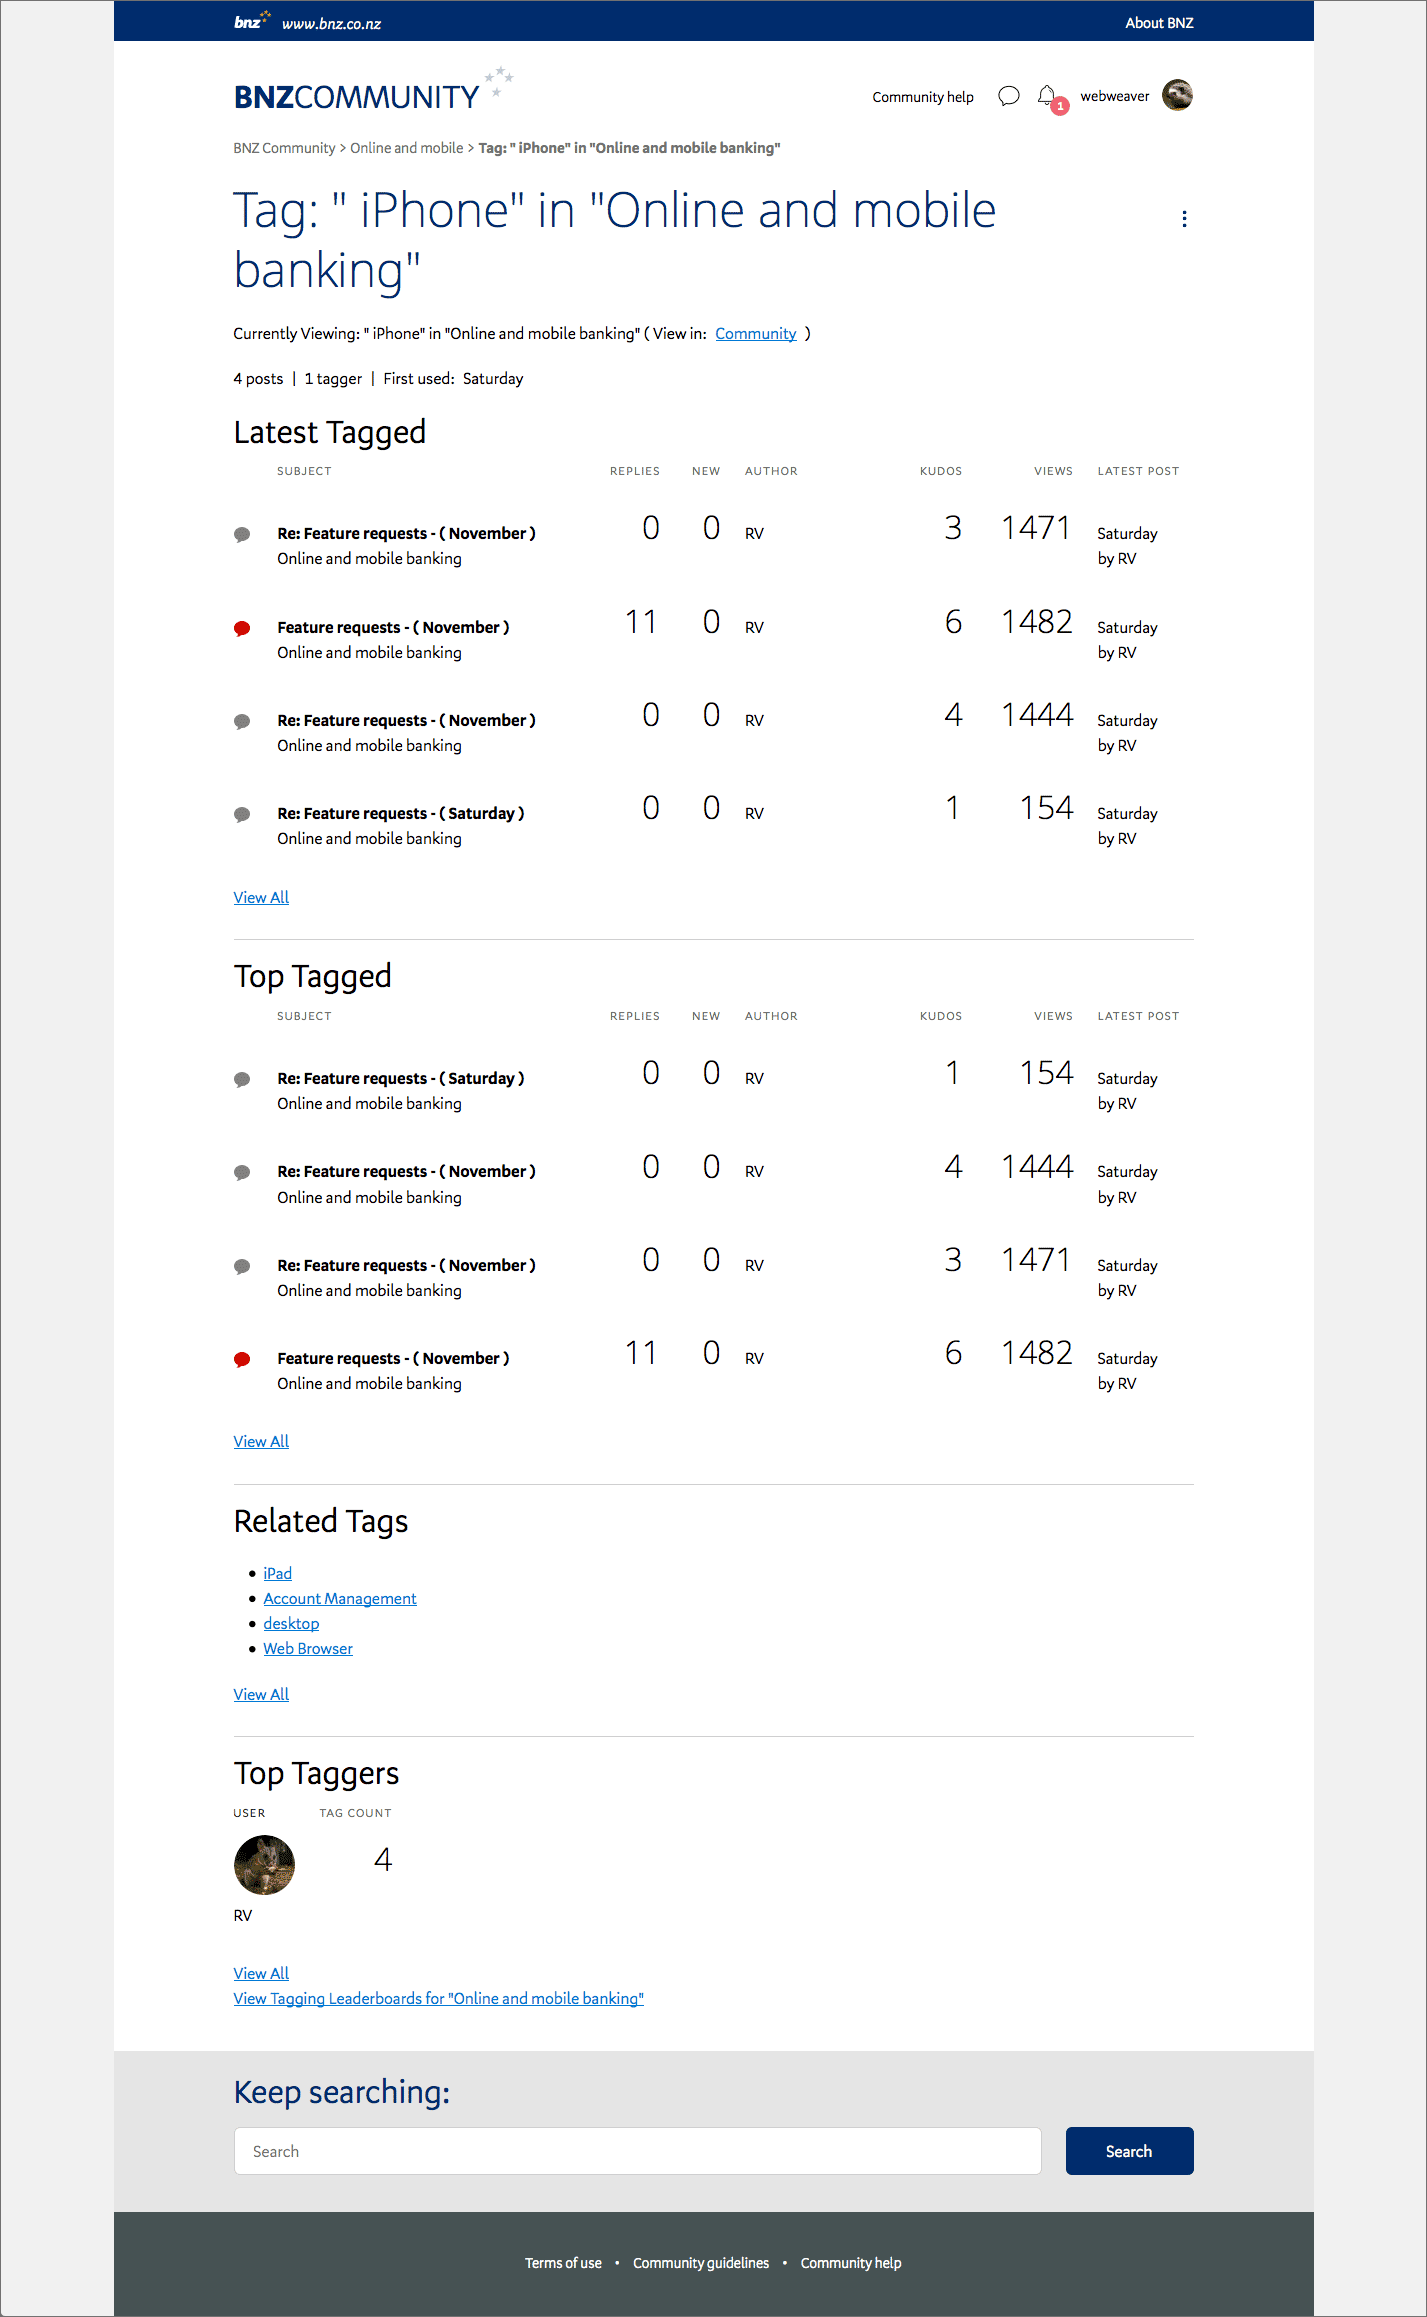
Task: Open About BNZ in the top bar
Action: (1159, 22)
